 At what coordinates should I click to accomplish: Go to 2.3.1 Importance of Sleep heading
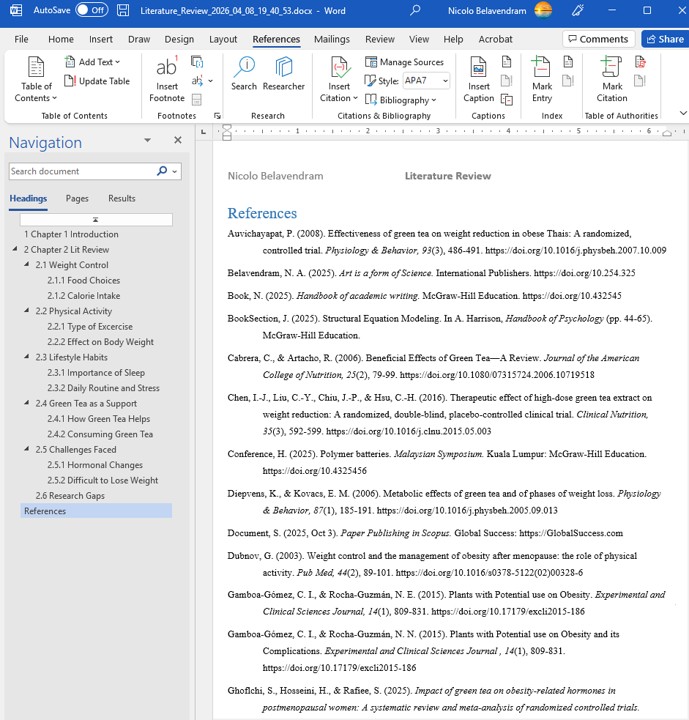tap(96, 372)
